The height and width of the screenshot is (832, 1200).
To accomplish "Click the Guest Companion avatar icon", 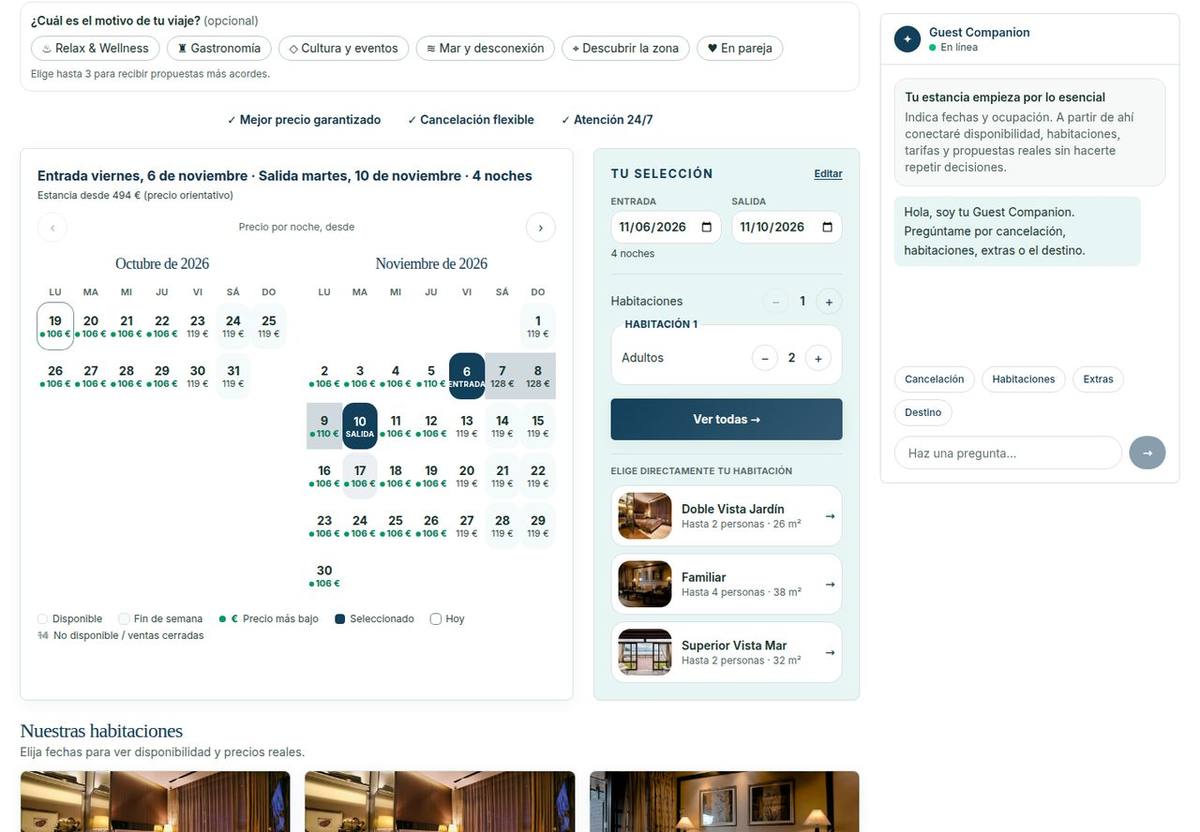I will (x=907, y=39).
